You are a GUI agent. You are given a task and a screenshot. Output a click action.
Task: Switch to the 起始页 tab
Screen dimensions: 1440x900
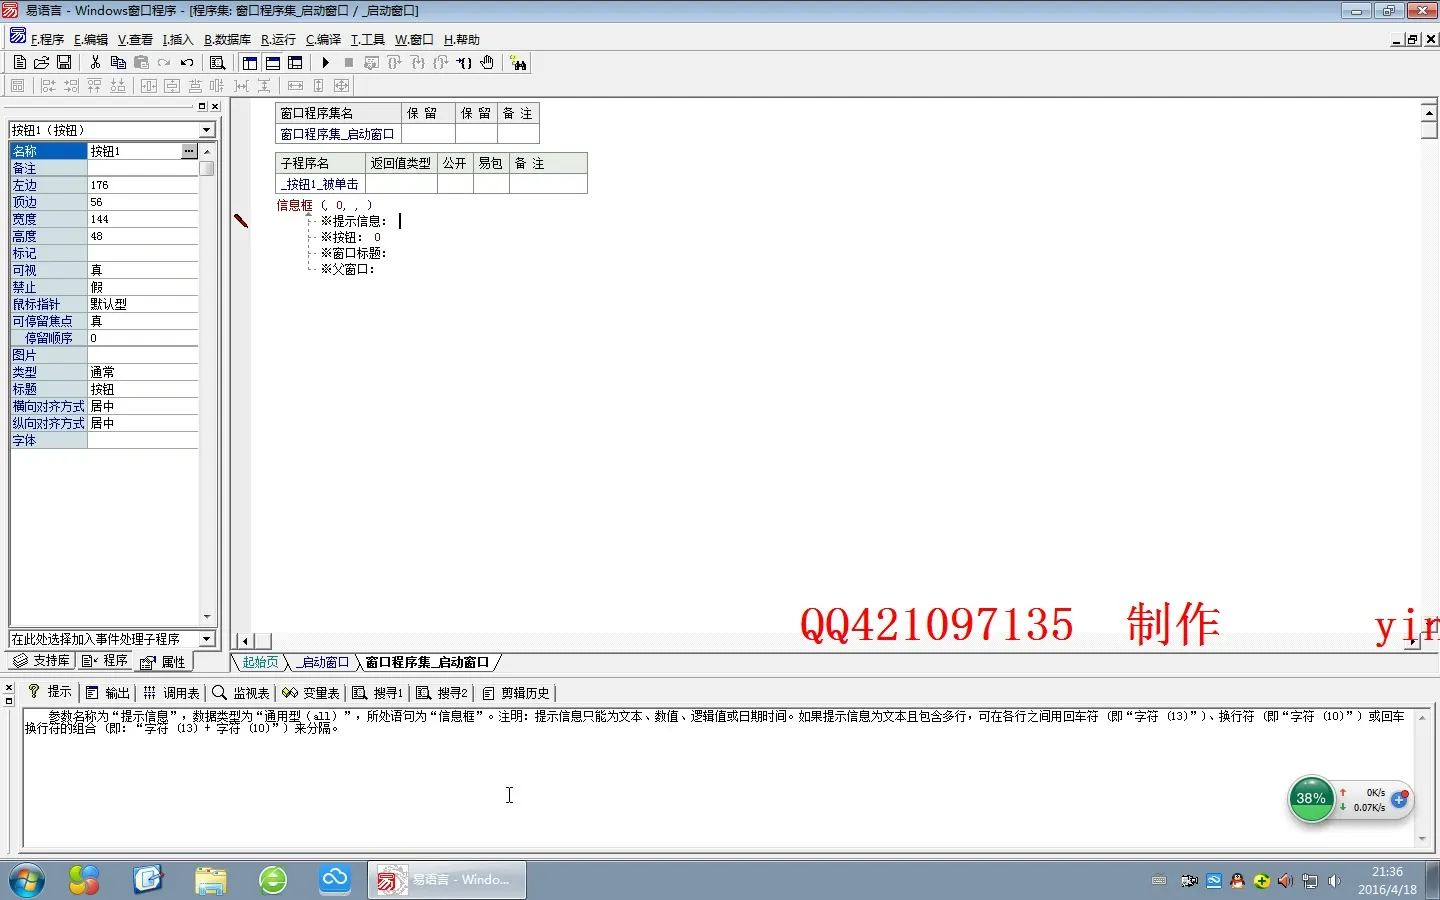260,662
